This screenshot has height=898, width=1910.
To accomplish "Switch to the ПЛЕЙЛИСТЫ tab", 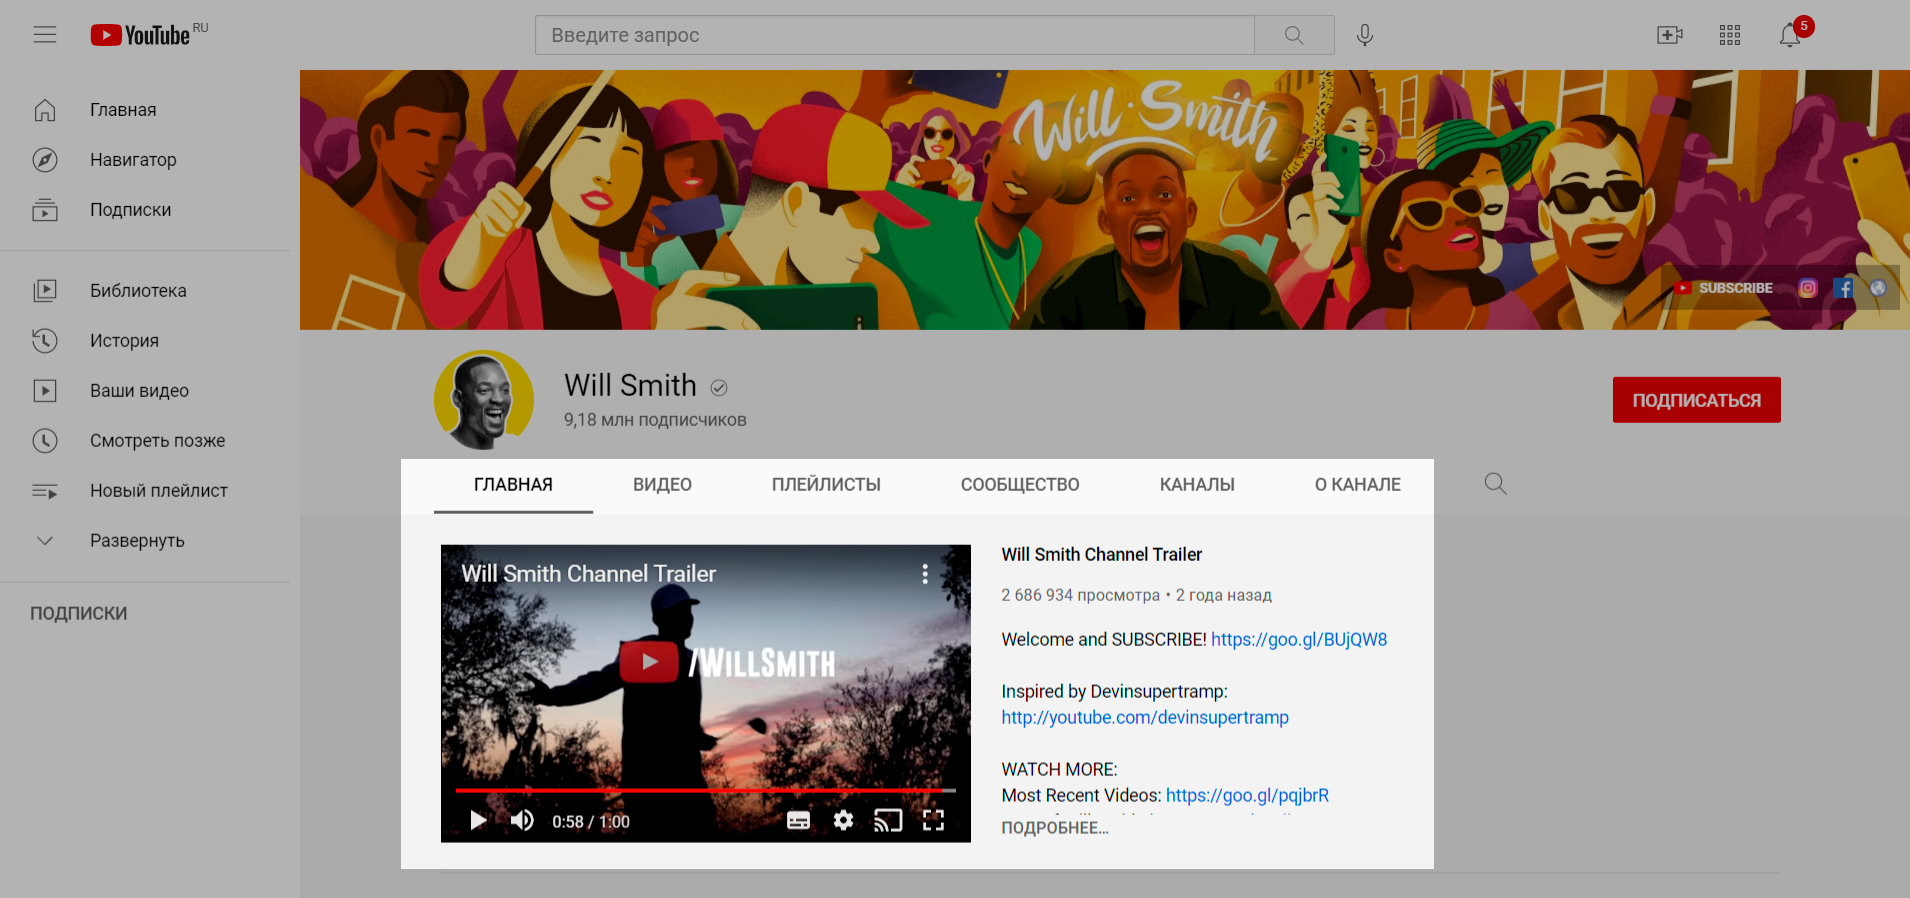I will coord(826,485).
